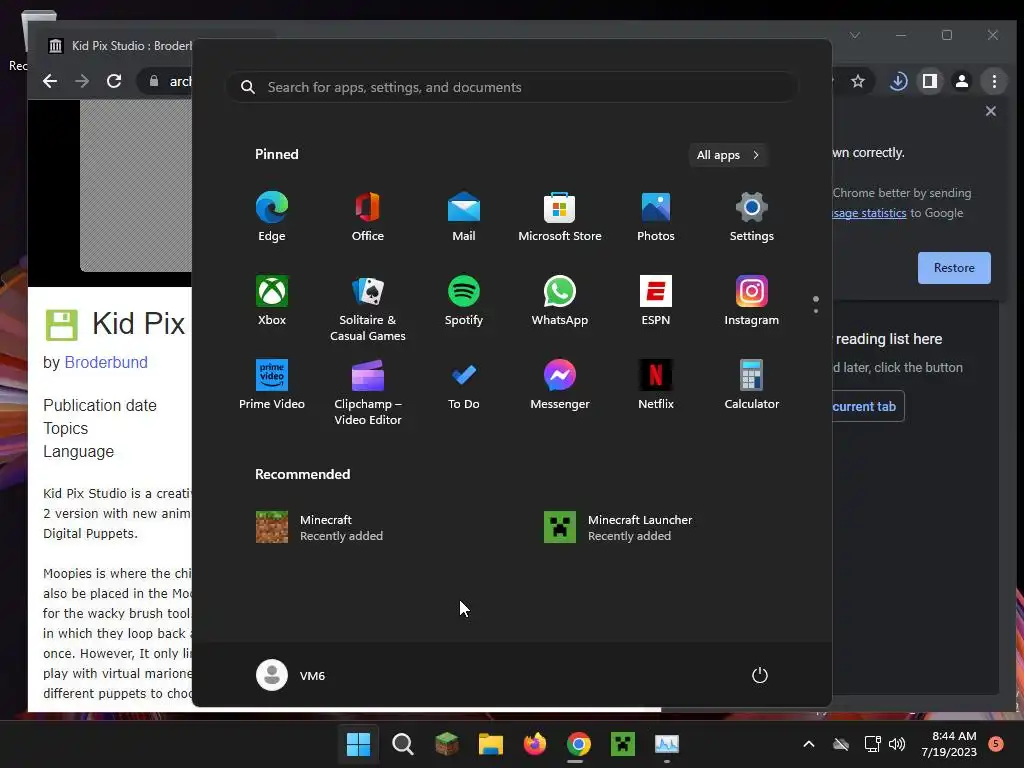Viewport: 1024px width, 768px height.
Task: Switch to Chrome on the taskbar
Action: 579,744
